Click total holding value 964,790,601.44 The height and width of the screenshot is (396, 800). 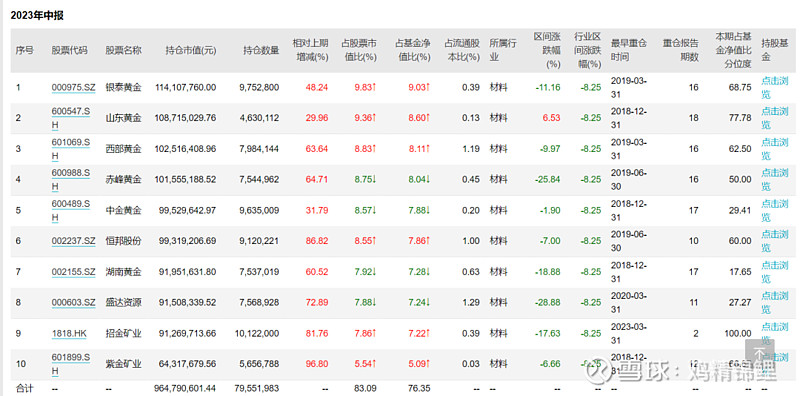pos(185,388)
